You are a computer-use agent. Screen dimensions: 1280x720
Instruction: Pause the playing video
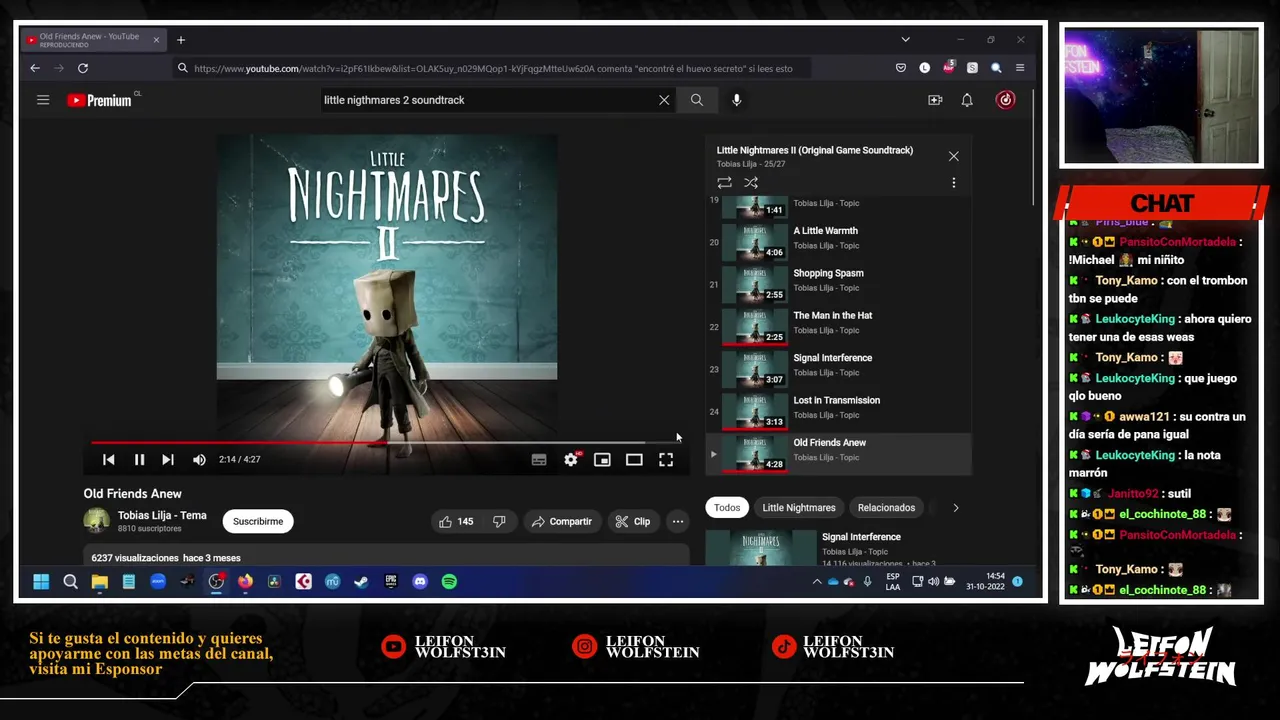(139, 460)
